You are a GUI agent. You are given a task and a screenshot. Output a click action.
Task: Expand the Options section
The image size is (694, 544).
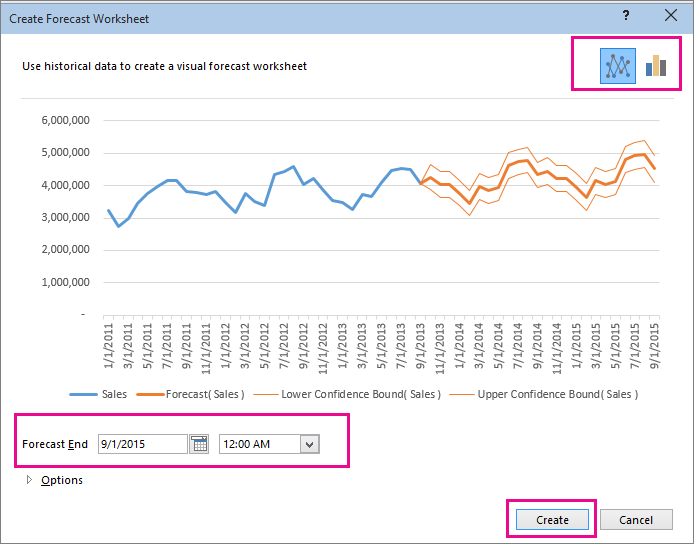(29, 480)
